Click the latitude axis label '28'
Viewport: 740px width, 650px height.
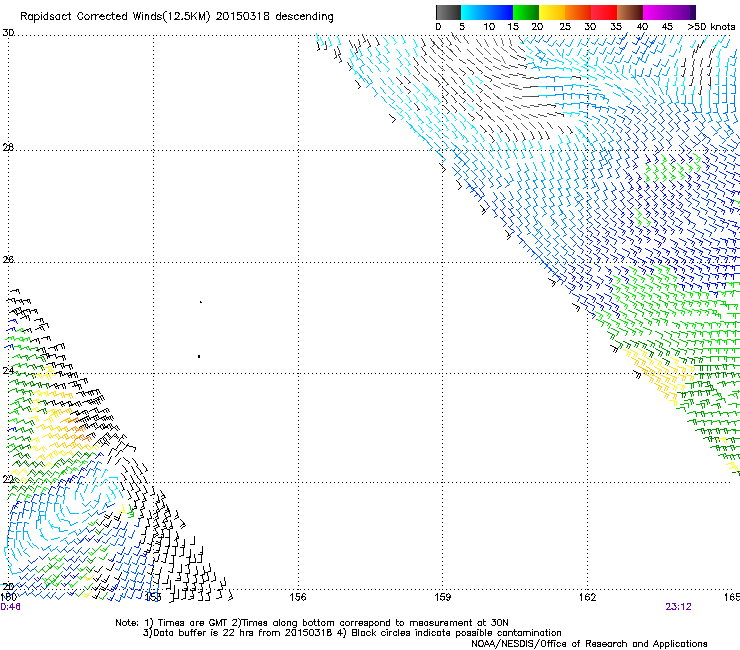(x=8, y=148)
